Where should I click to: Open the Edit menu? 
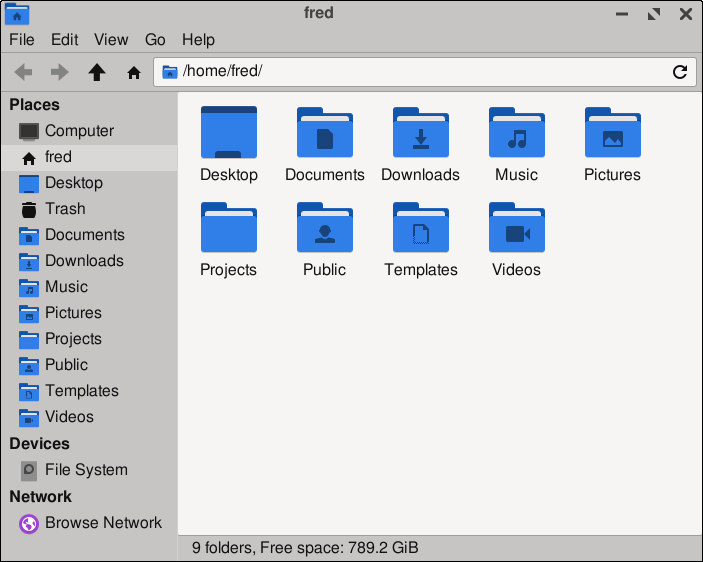(x=65, y=39)
